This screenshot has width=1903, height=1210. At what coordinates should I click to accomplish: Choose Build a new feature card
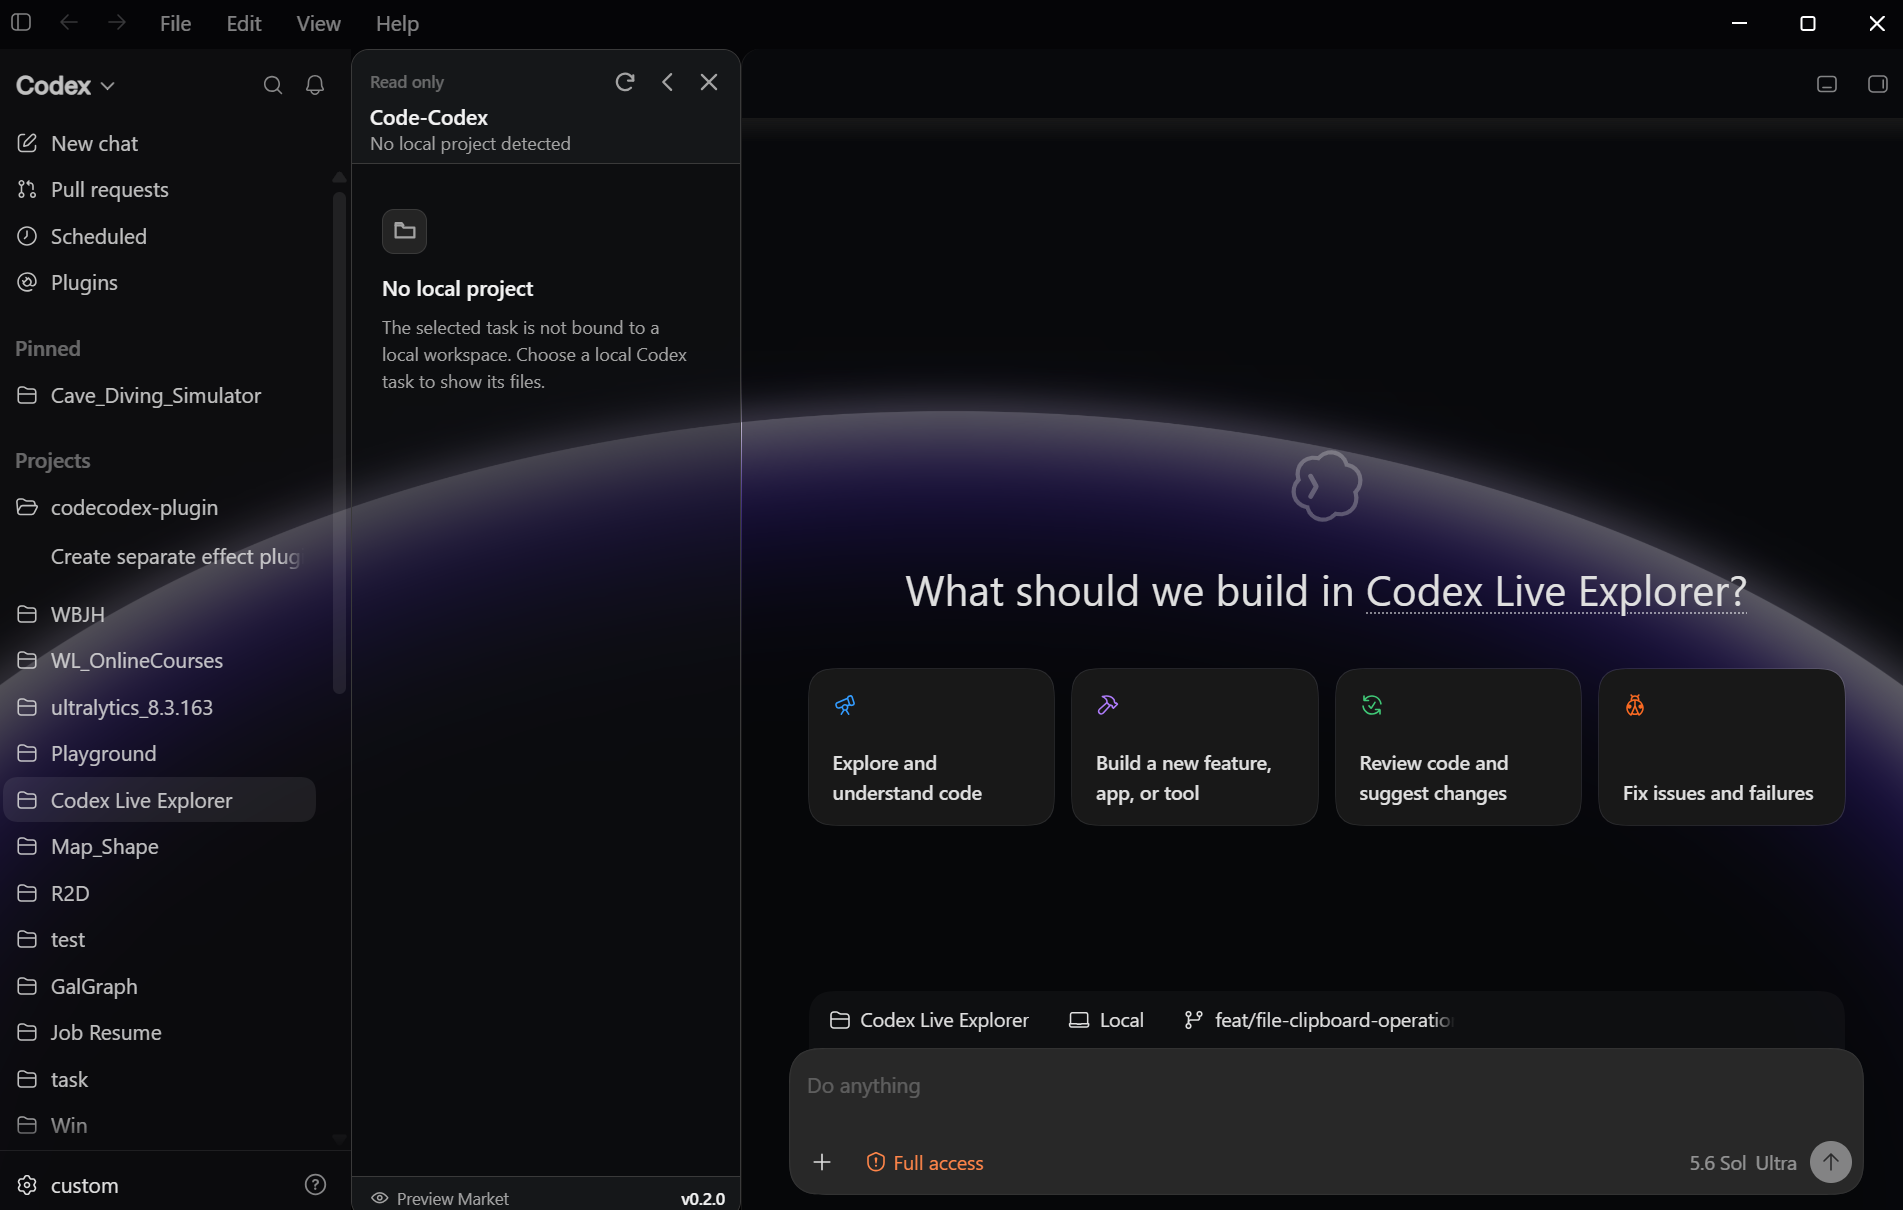[1194, 747]
